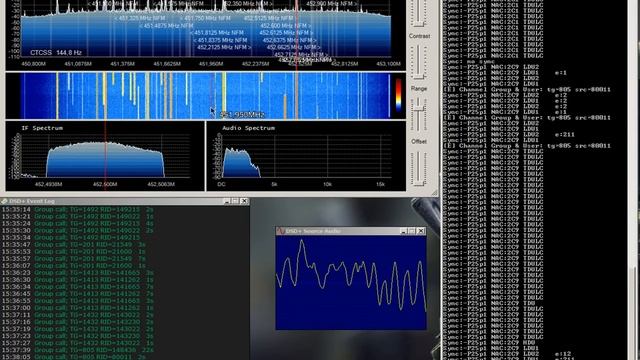Click the red tuning line in waterfall
The image size is (640, 360).
click(x=297, y=96)
